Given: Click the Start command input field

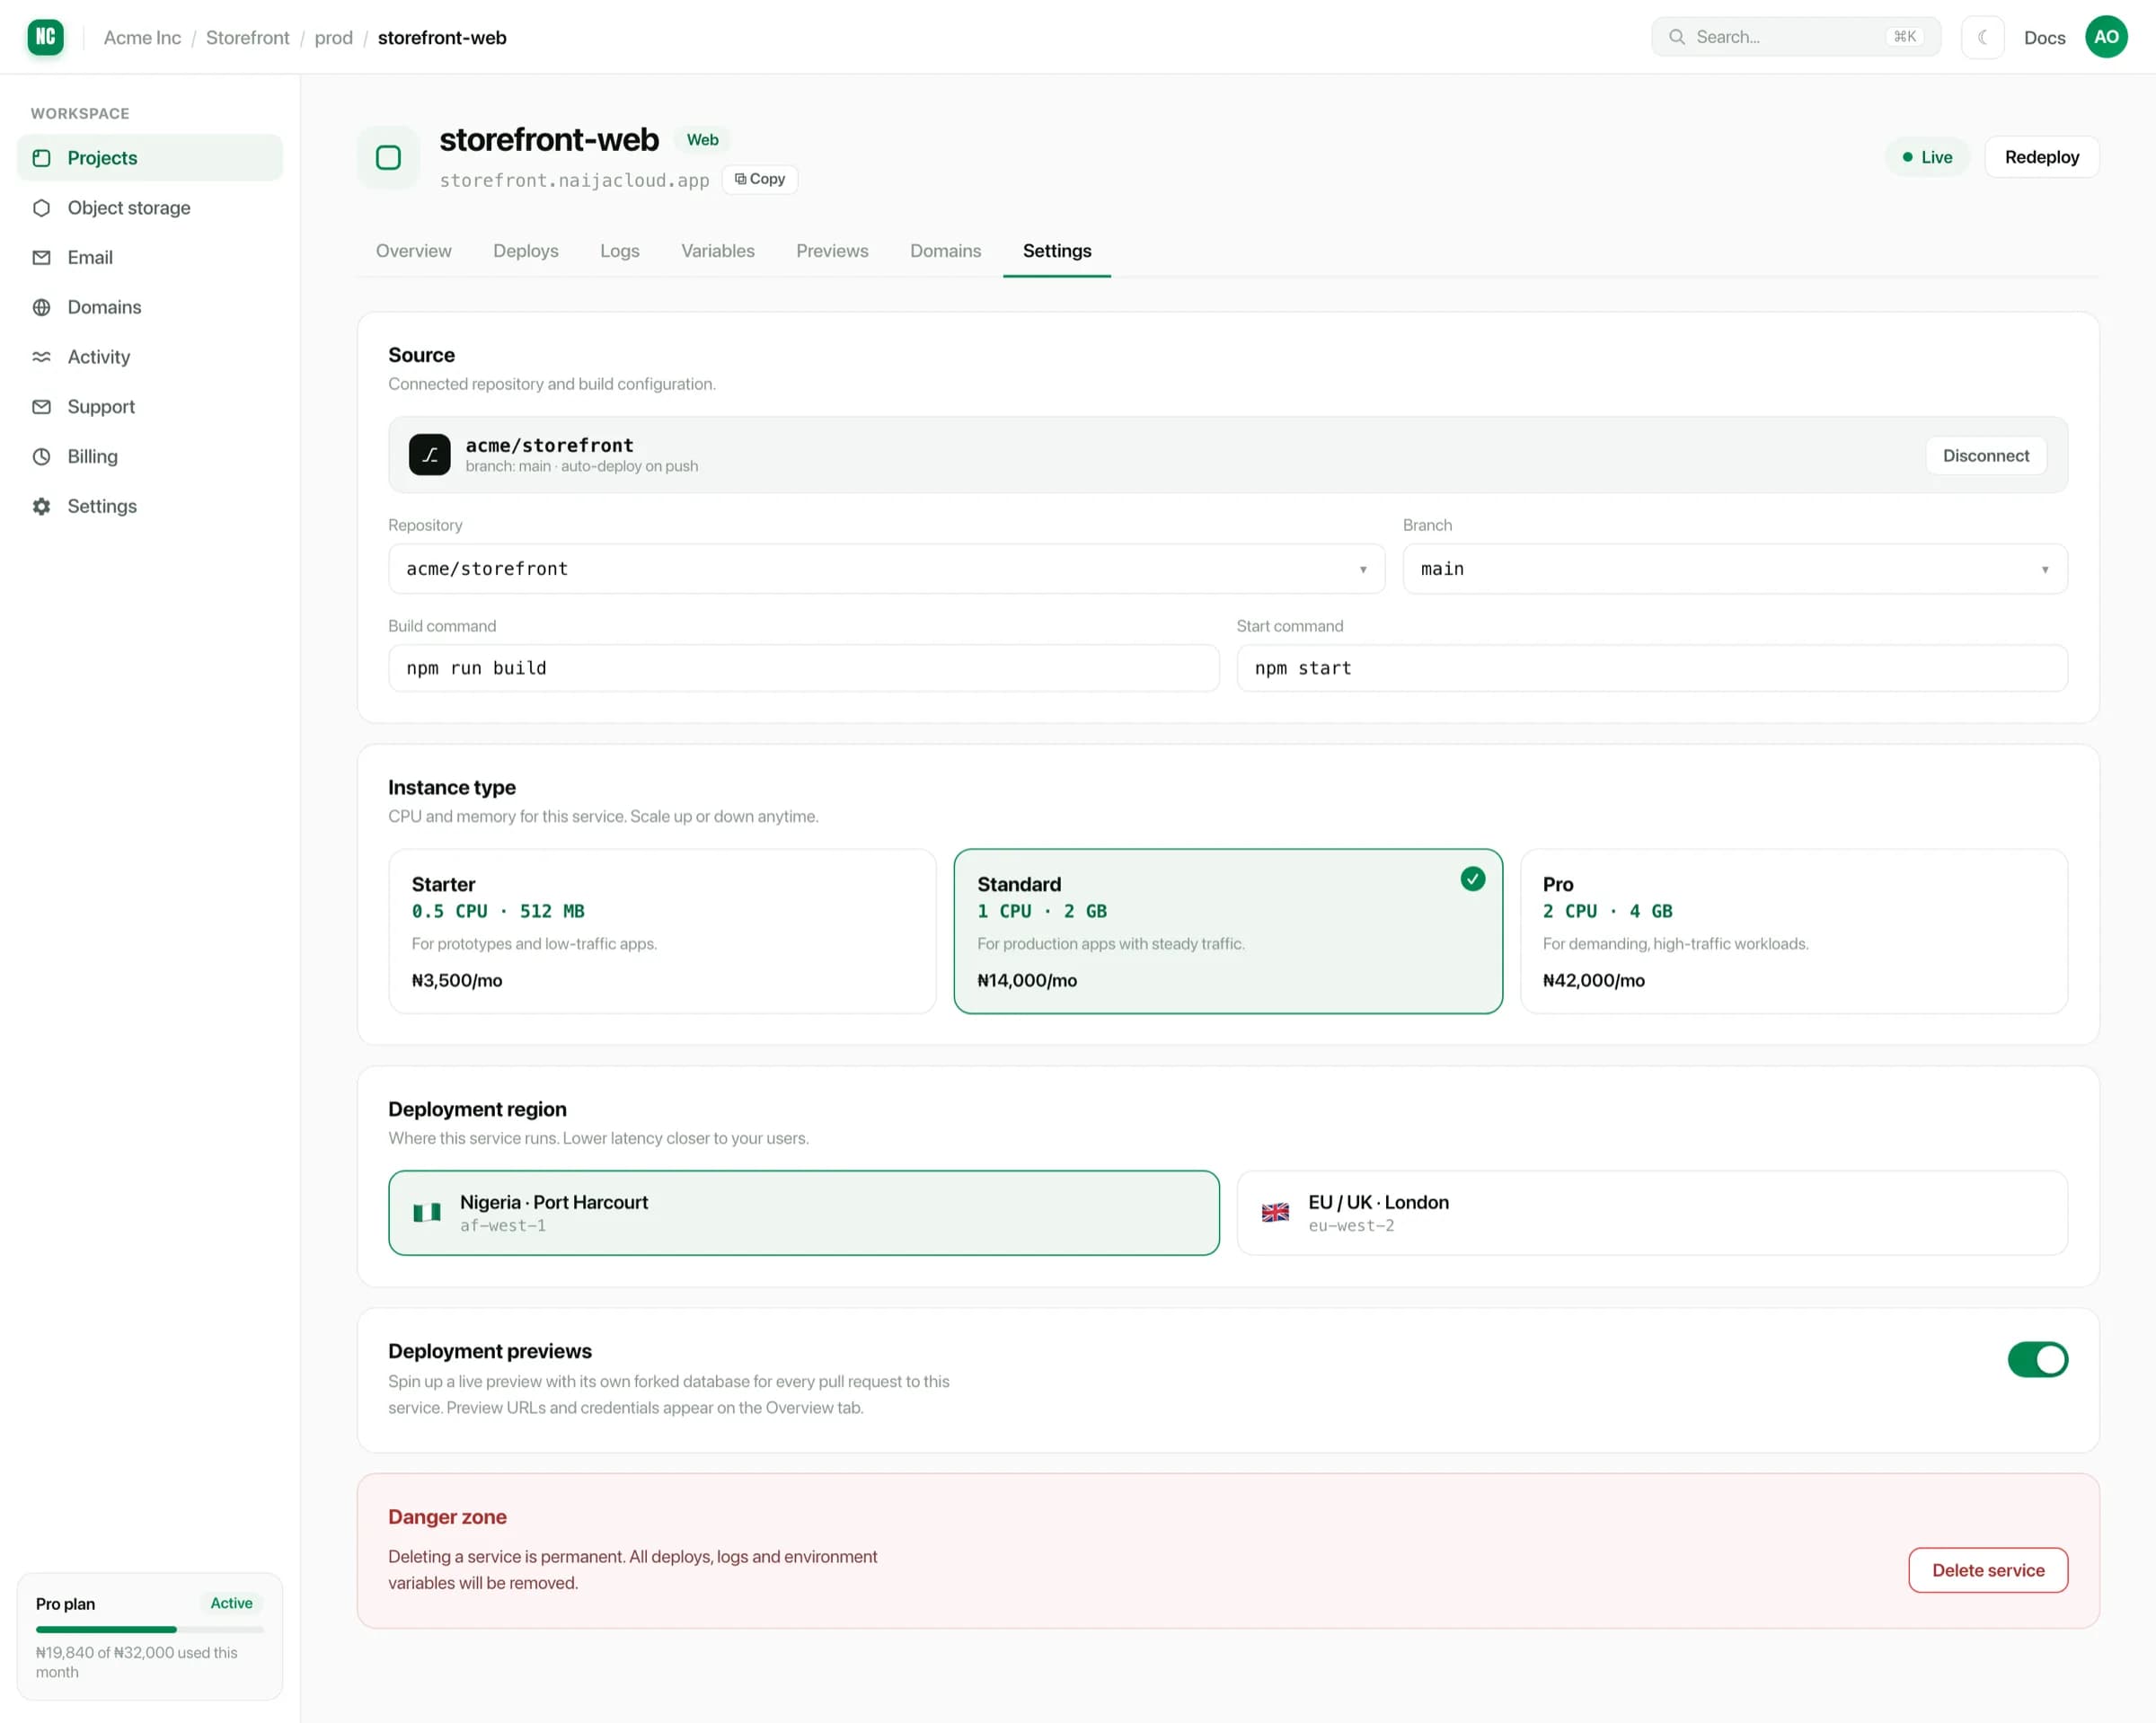Looking at the screenshot, I should (1652, 668).
